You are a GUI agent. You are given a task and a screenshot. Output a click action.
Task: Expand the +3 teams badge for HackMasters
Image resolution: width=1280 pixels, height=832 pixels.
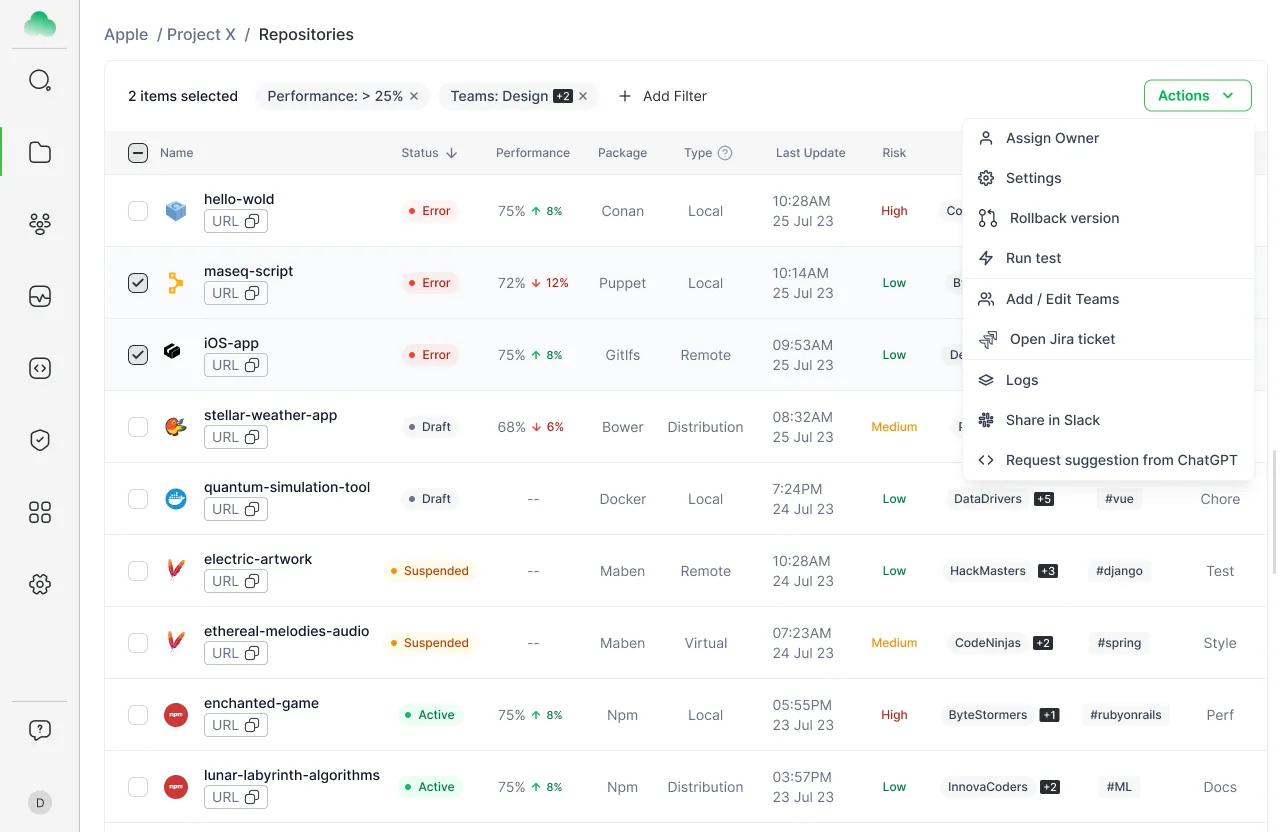pos(1048,571)
